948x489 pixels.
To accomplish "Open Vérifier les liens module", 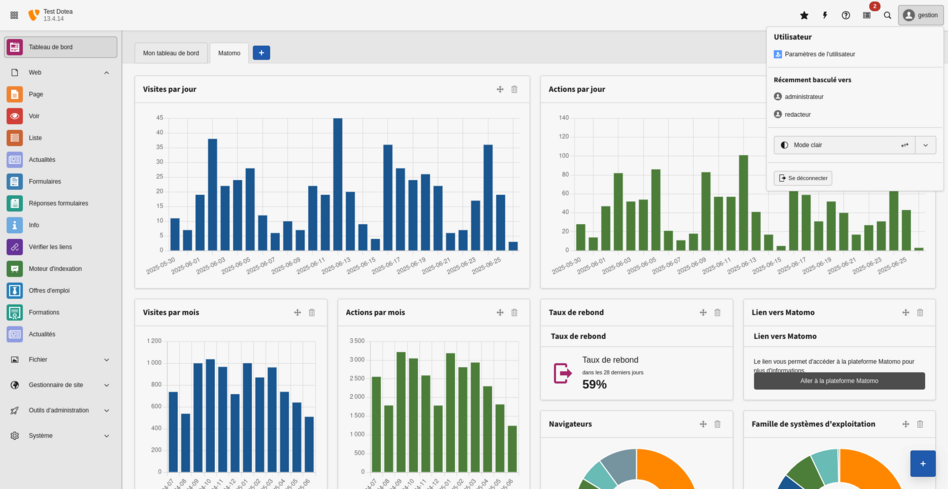I will coord(60,247).
